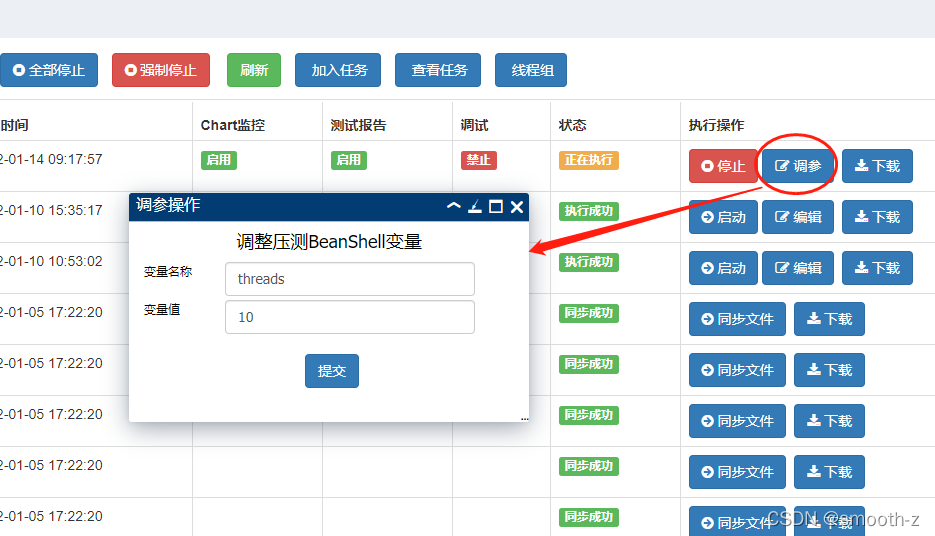Viewport: 935px width, 536px height.
Task: Close the 调参操作 dialog
Action: [517, 206]
